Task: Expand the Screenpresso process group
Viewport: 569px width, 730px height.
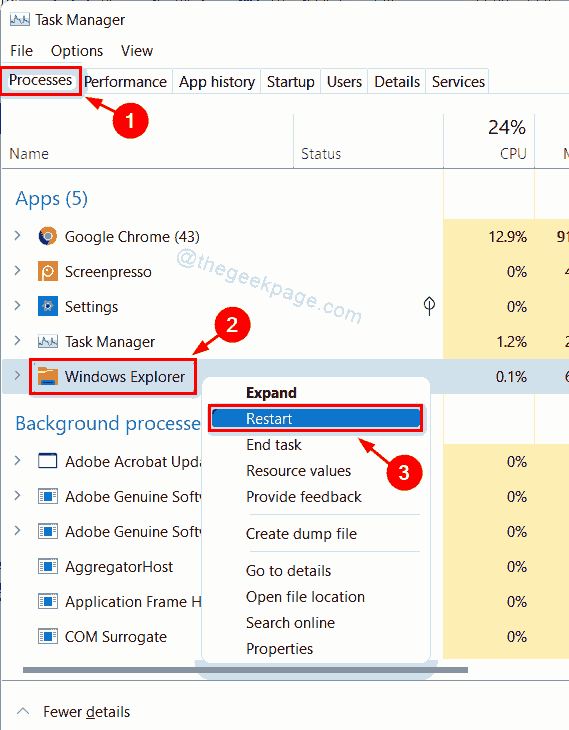Action: point(17,271)
